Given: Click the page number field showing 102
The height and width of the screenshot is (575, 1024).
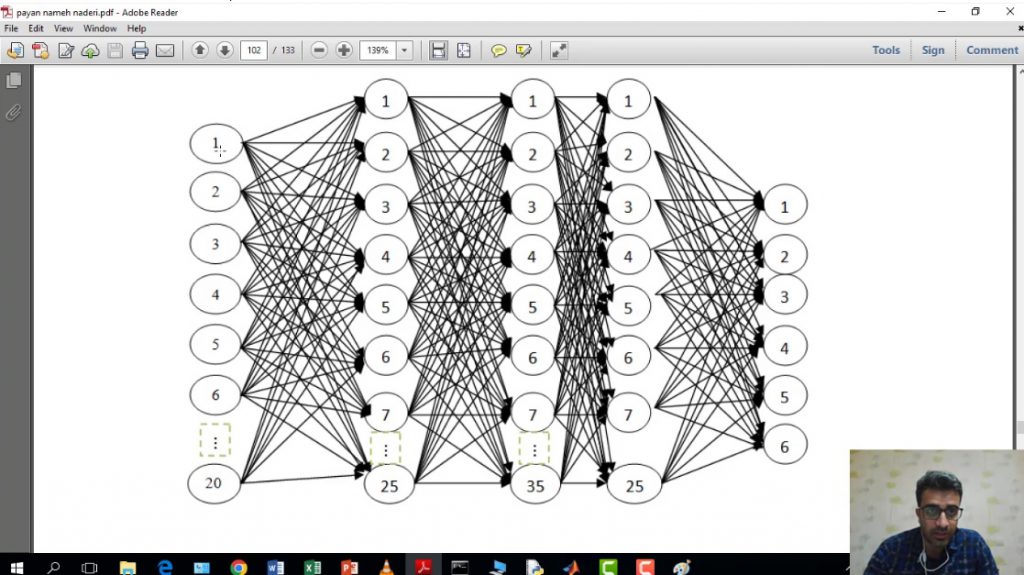Looking at the screenshot, I should tap(253, 50).
